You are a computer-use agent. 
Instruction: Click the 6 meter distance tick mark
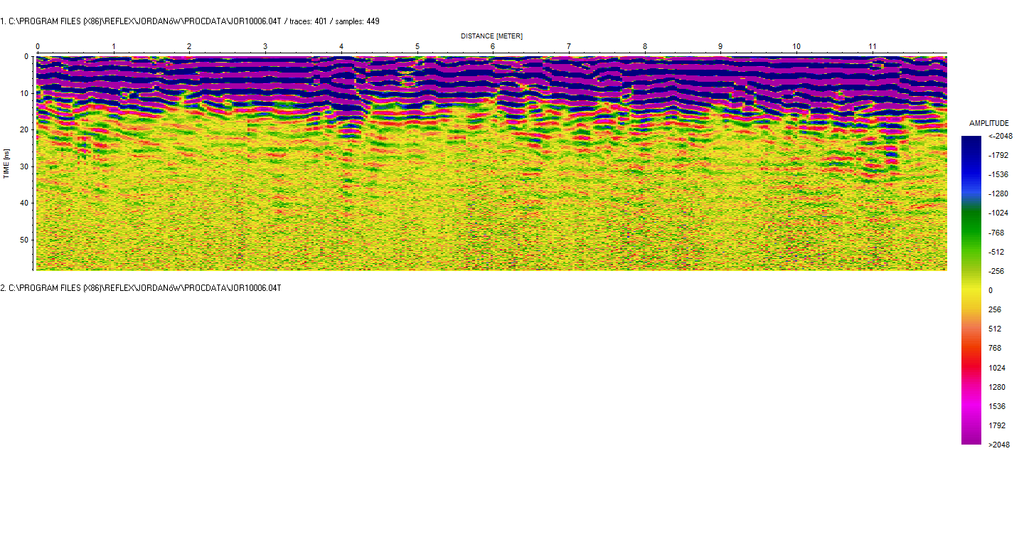click(493, 47)
